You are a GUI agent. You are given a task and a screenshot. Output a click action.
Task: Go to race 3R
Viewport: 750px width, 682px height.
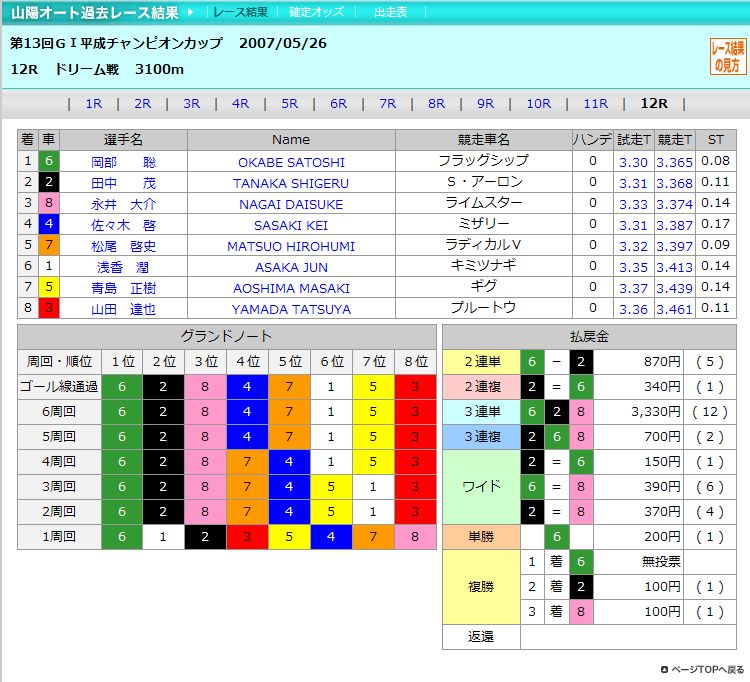coord(192,103)
